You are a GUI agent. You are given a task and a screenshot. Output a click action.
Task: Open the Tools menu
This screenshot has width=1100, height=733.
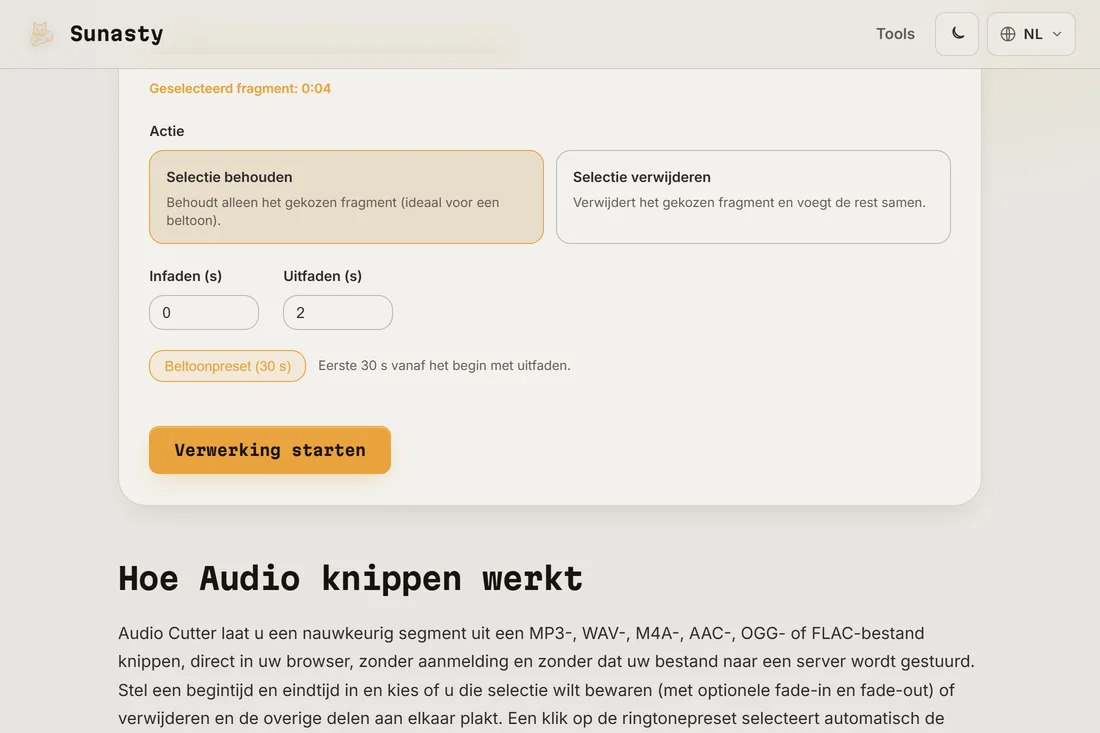point(895,34)
